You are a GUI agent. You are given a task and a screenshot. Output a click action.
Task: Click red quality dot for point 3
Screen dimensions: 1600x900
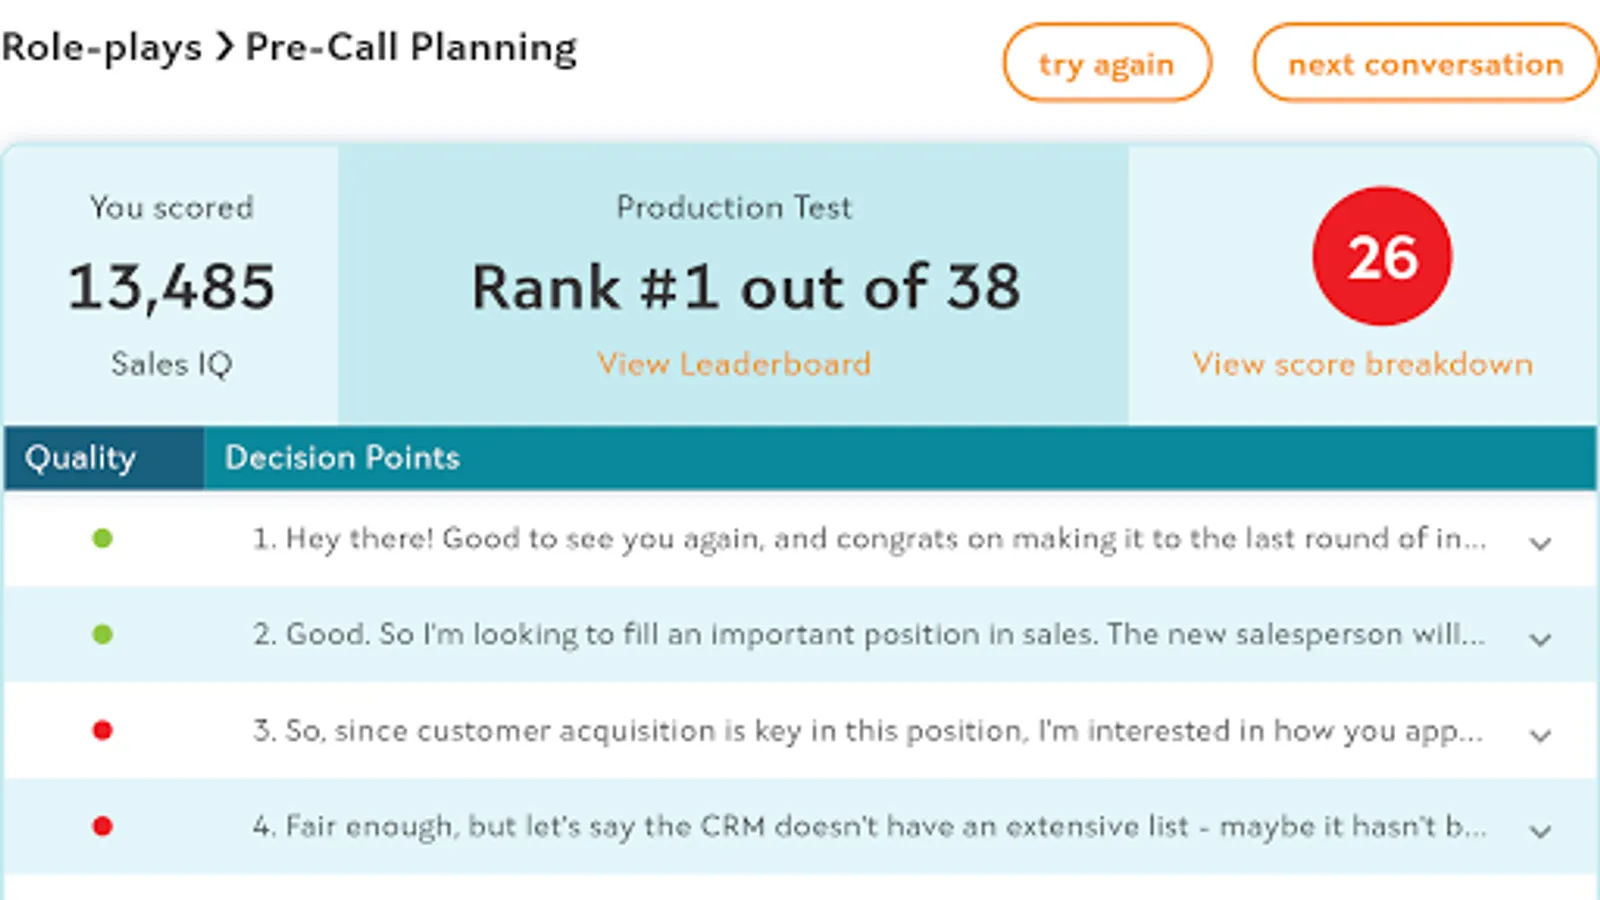click(x=102, y=731)
